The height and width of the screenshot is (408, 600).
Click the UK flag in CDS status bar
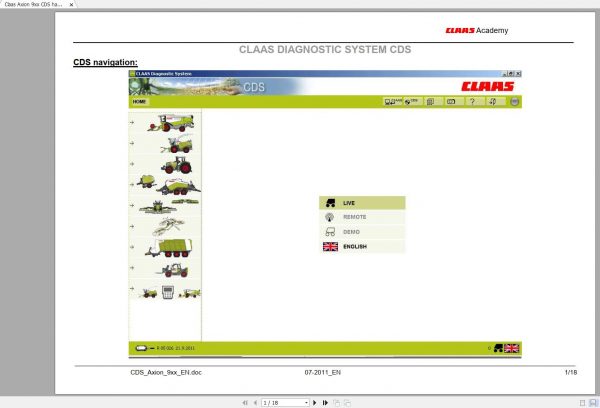tap(511, 348)
